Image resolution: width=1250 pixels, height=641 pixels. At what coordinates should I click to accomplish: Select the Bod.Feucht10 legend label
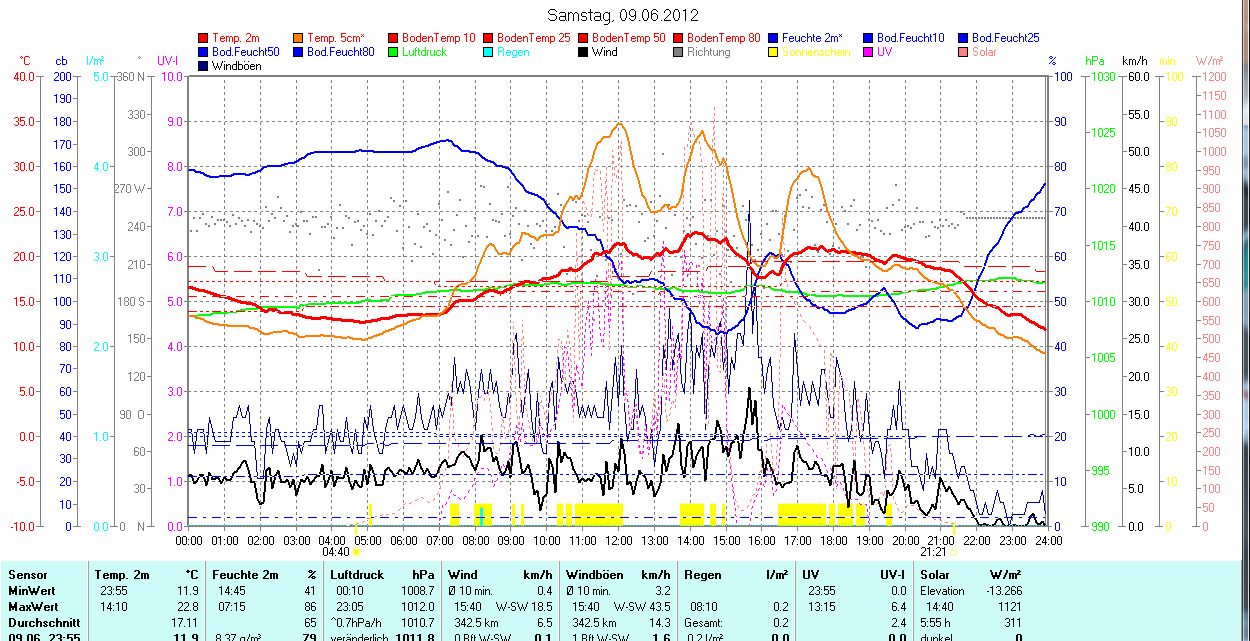pyautogui.click(x=911, y=38)
